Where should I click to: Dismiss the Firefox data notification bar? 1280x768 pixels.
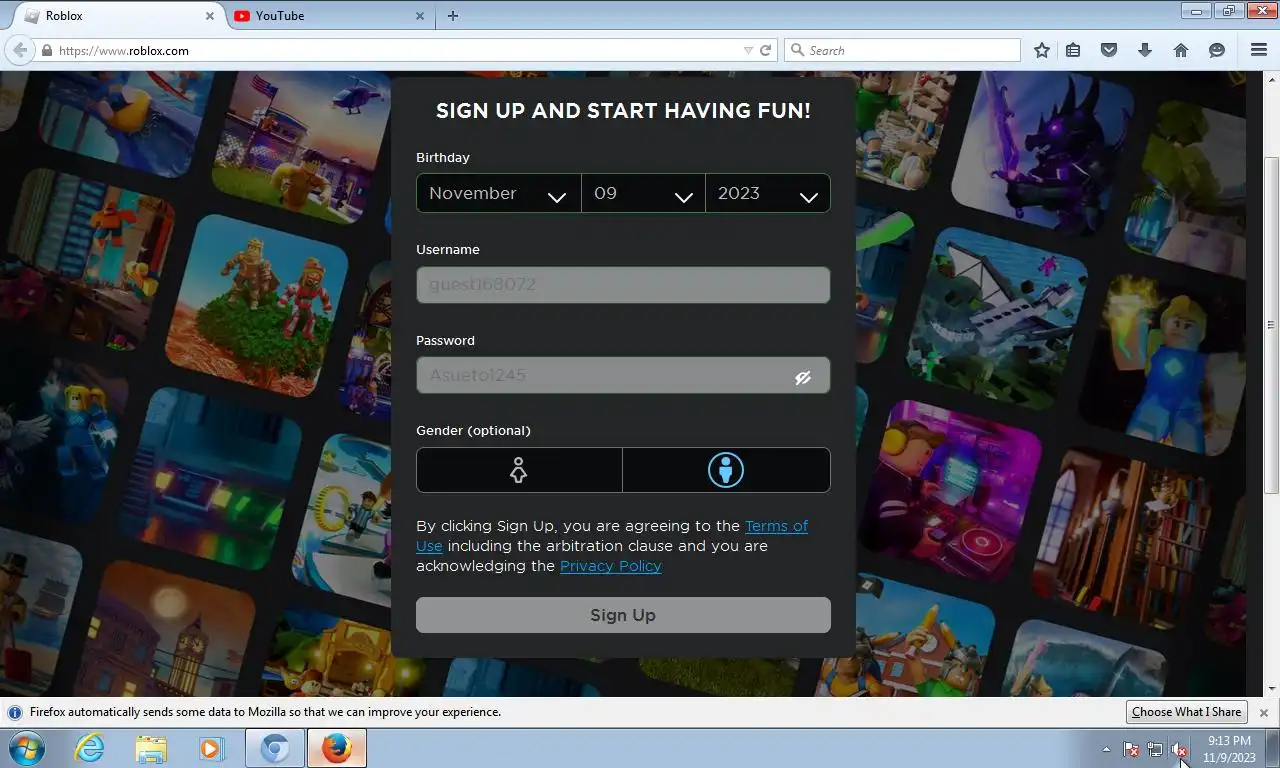(x=1263, y=713)
